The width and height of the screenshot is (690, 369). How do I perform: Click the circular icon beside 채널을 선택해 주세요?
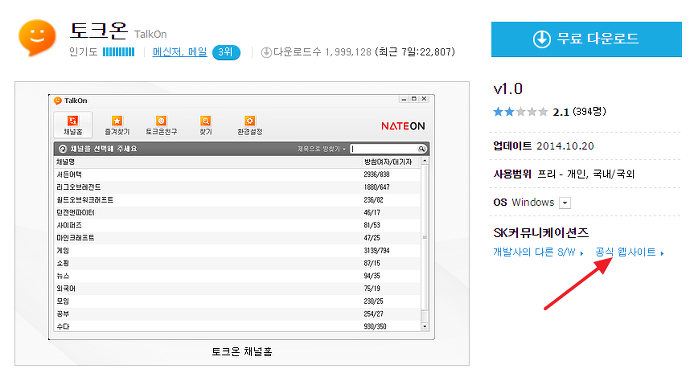(x=62, y=149)
